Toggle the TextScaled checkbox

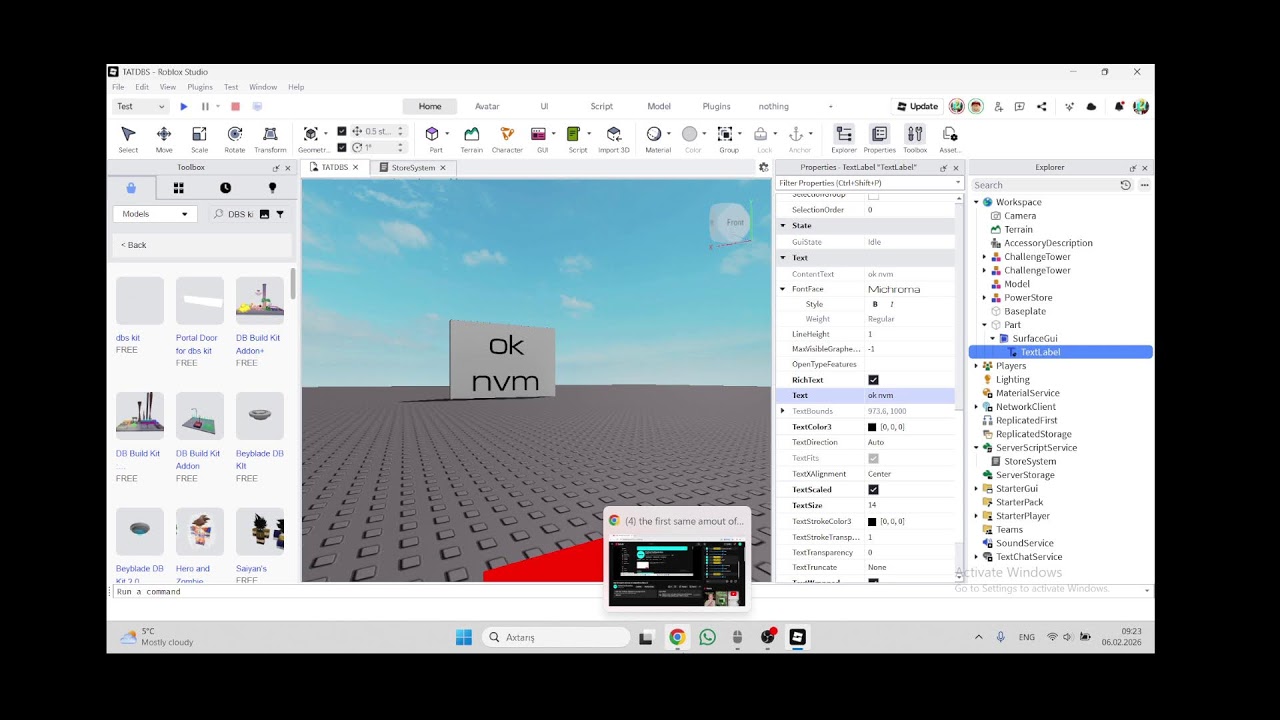click(x=873, y=490)
